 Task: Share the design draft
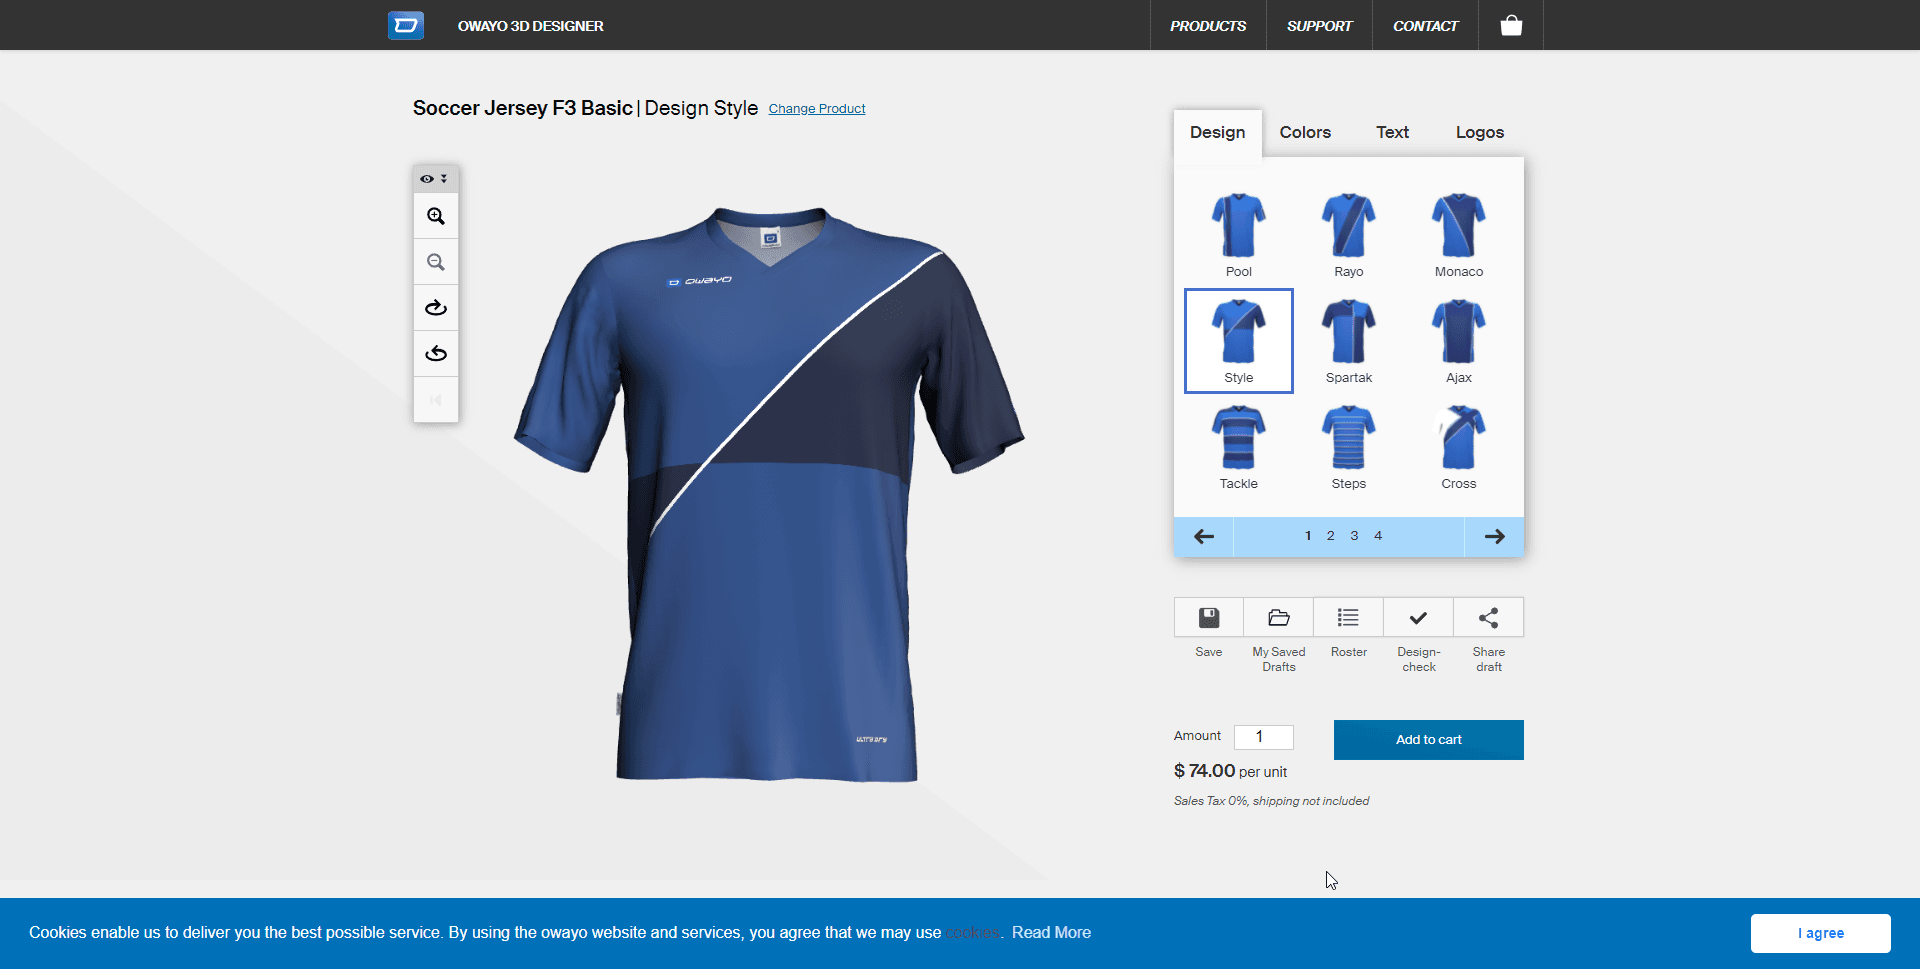[x=1488, y=617]
